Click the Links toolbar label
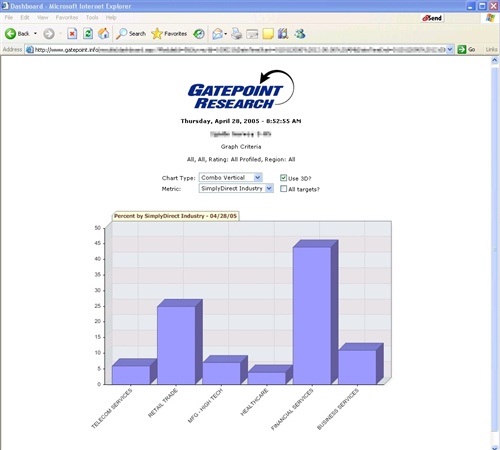 (491, 49)
